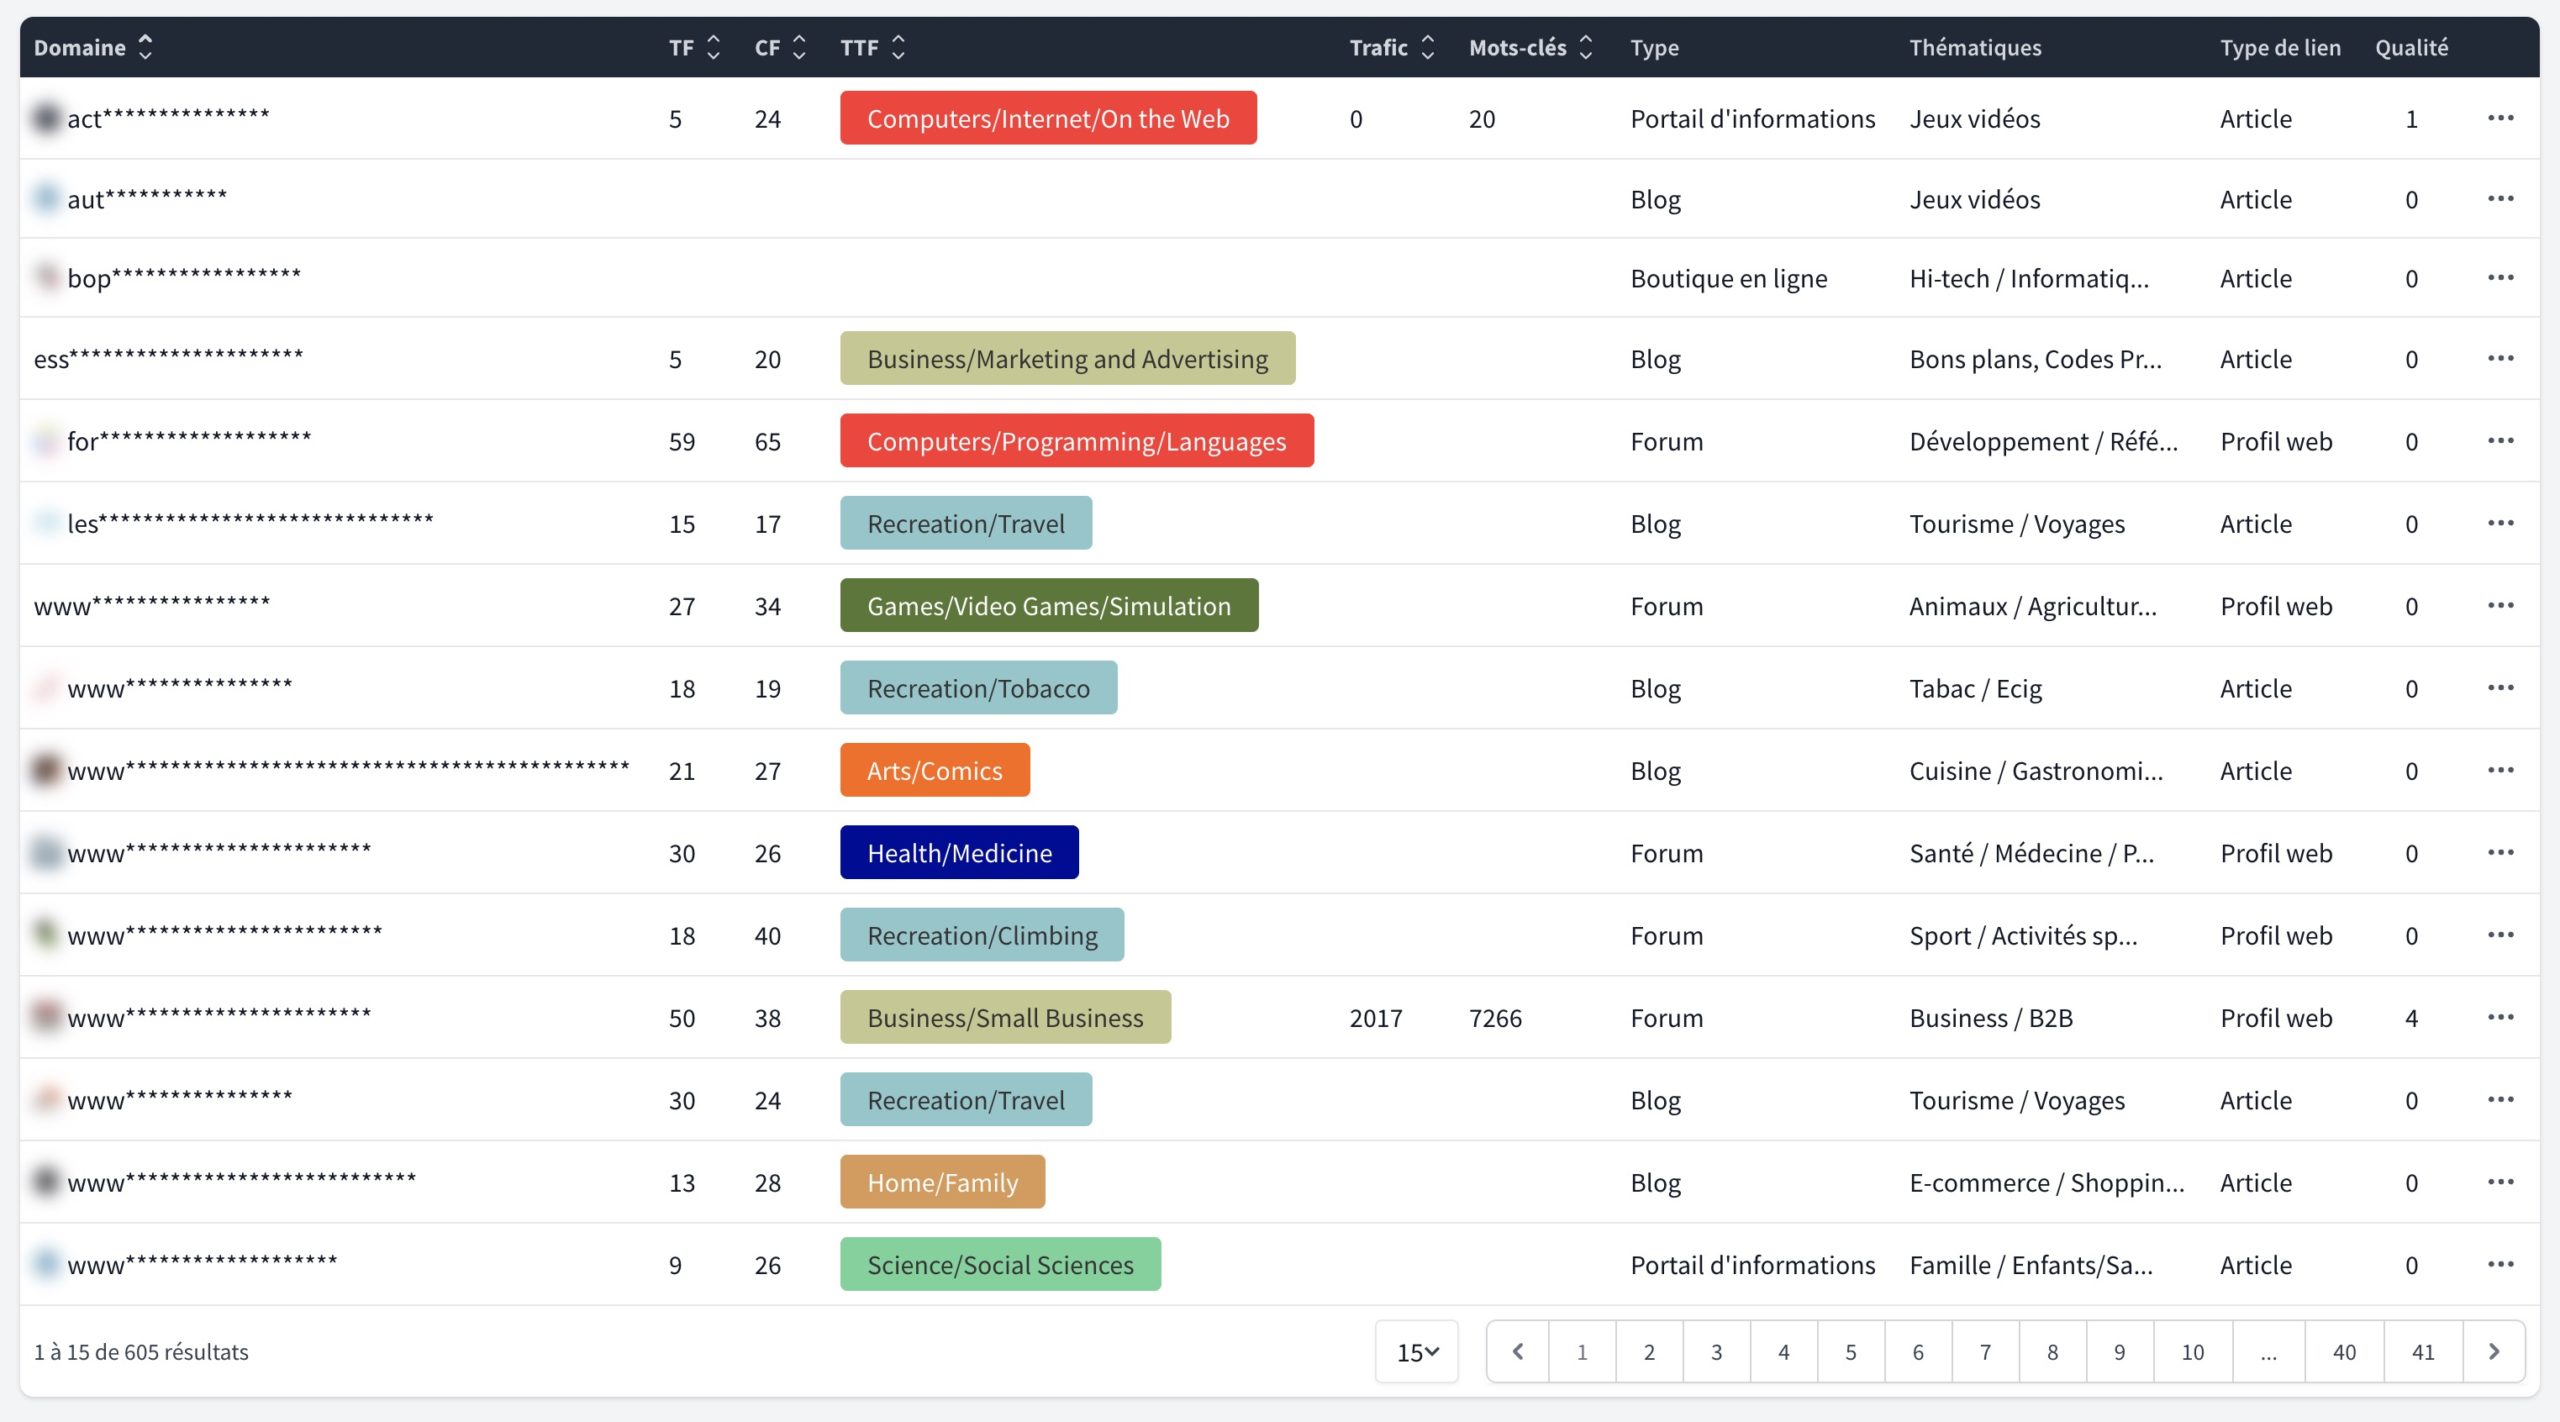Sort by TTF column arrows
2560x1422 pixels.
click(x=898, y=47)
